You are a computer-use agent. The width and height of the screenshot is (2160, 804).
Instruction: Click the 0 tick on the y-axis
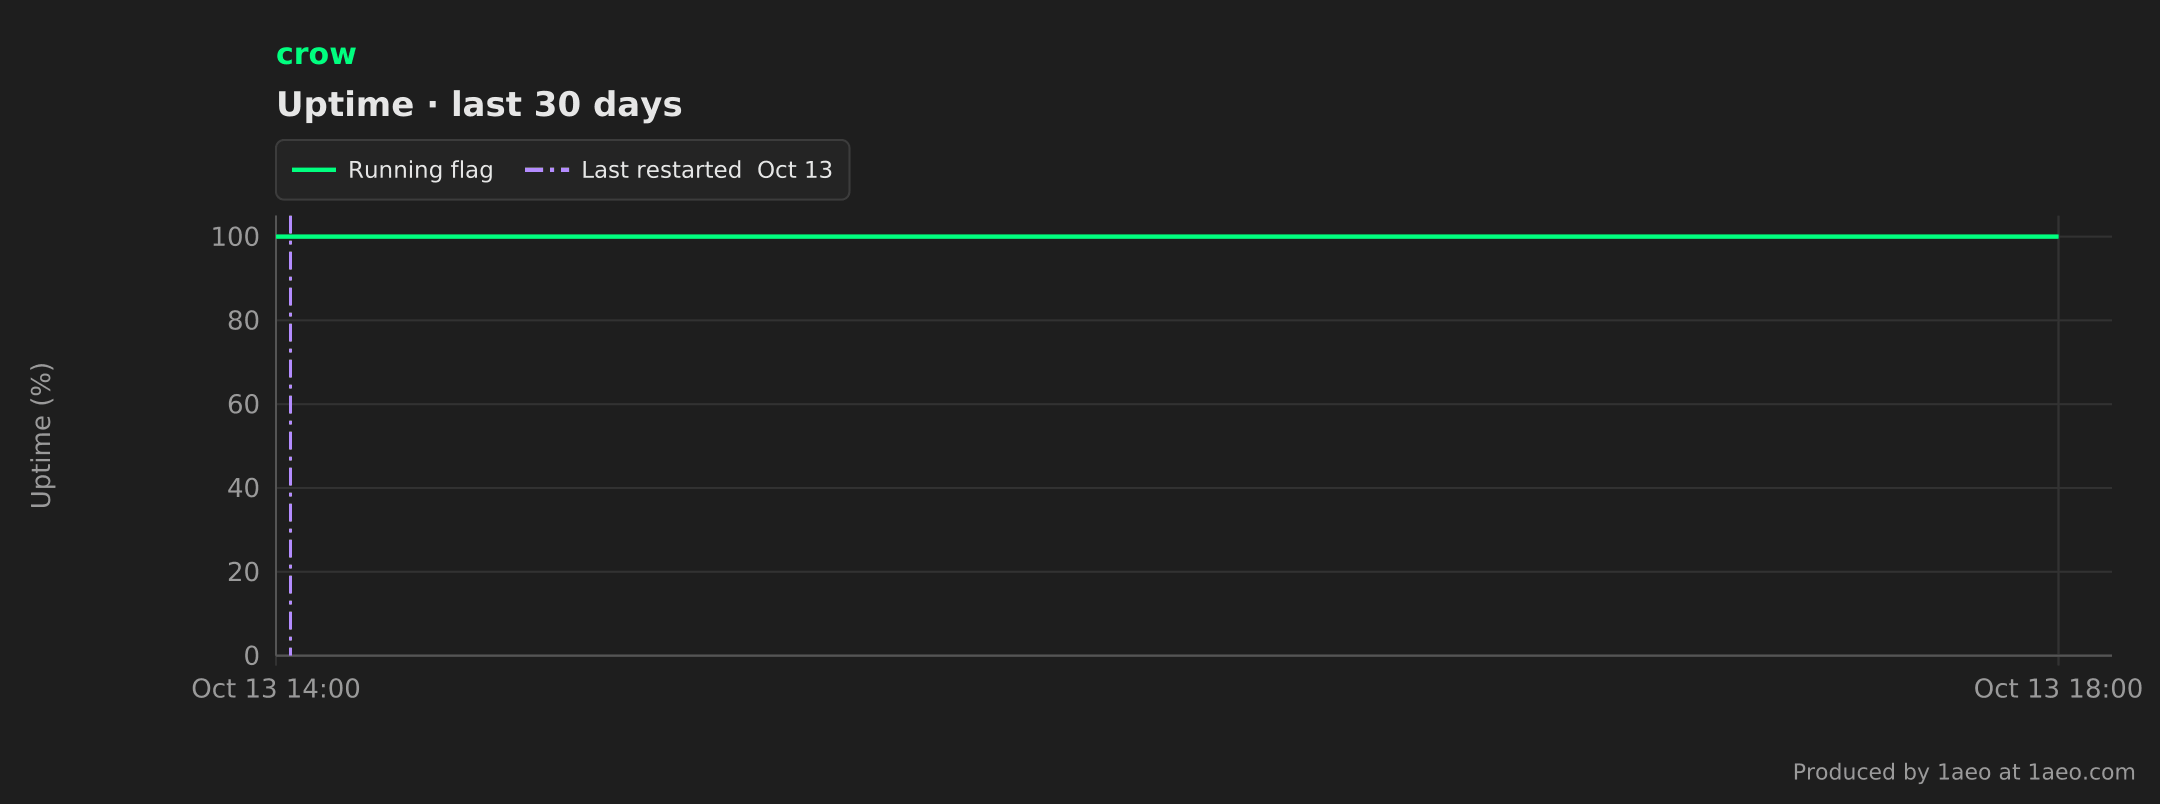tap(252, 656)
